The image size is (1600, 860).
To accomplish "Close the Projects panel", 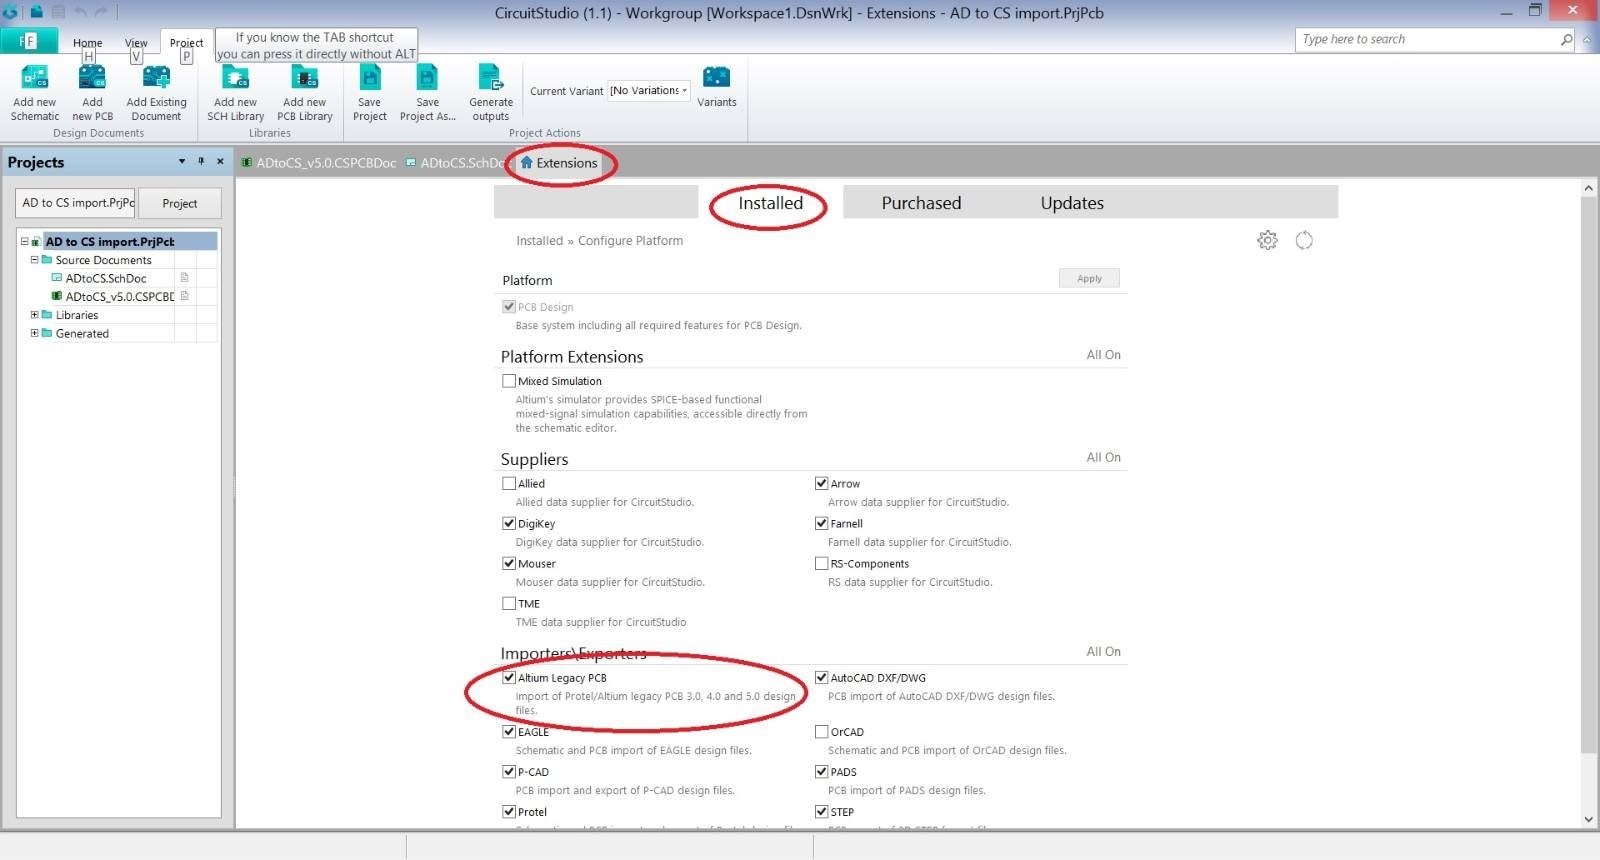I will 220,161.
